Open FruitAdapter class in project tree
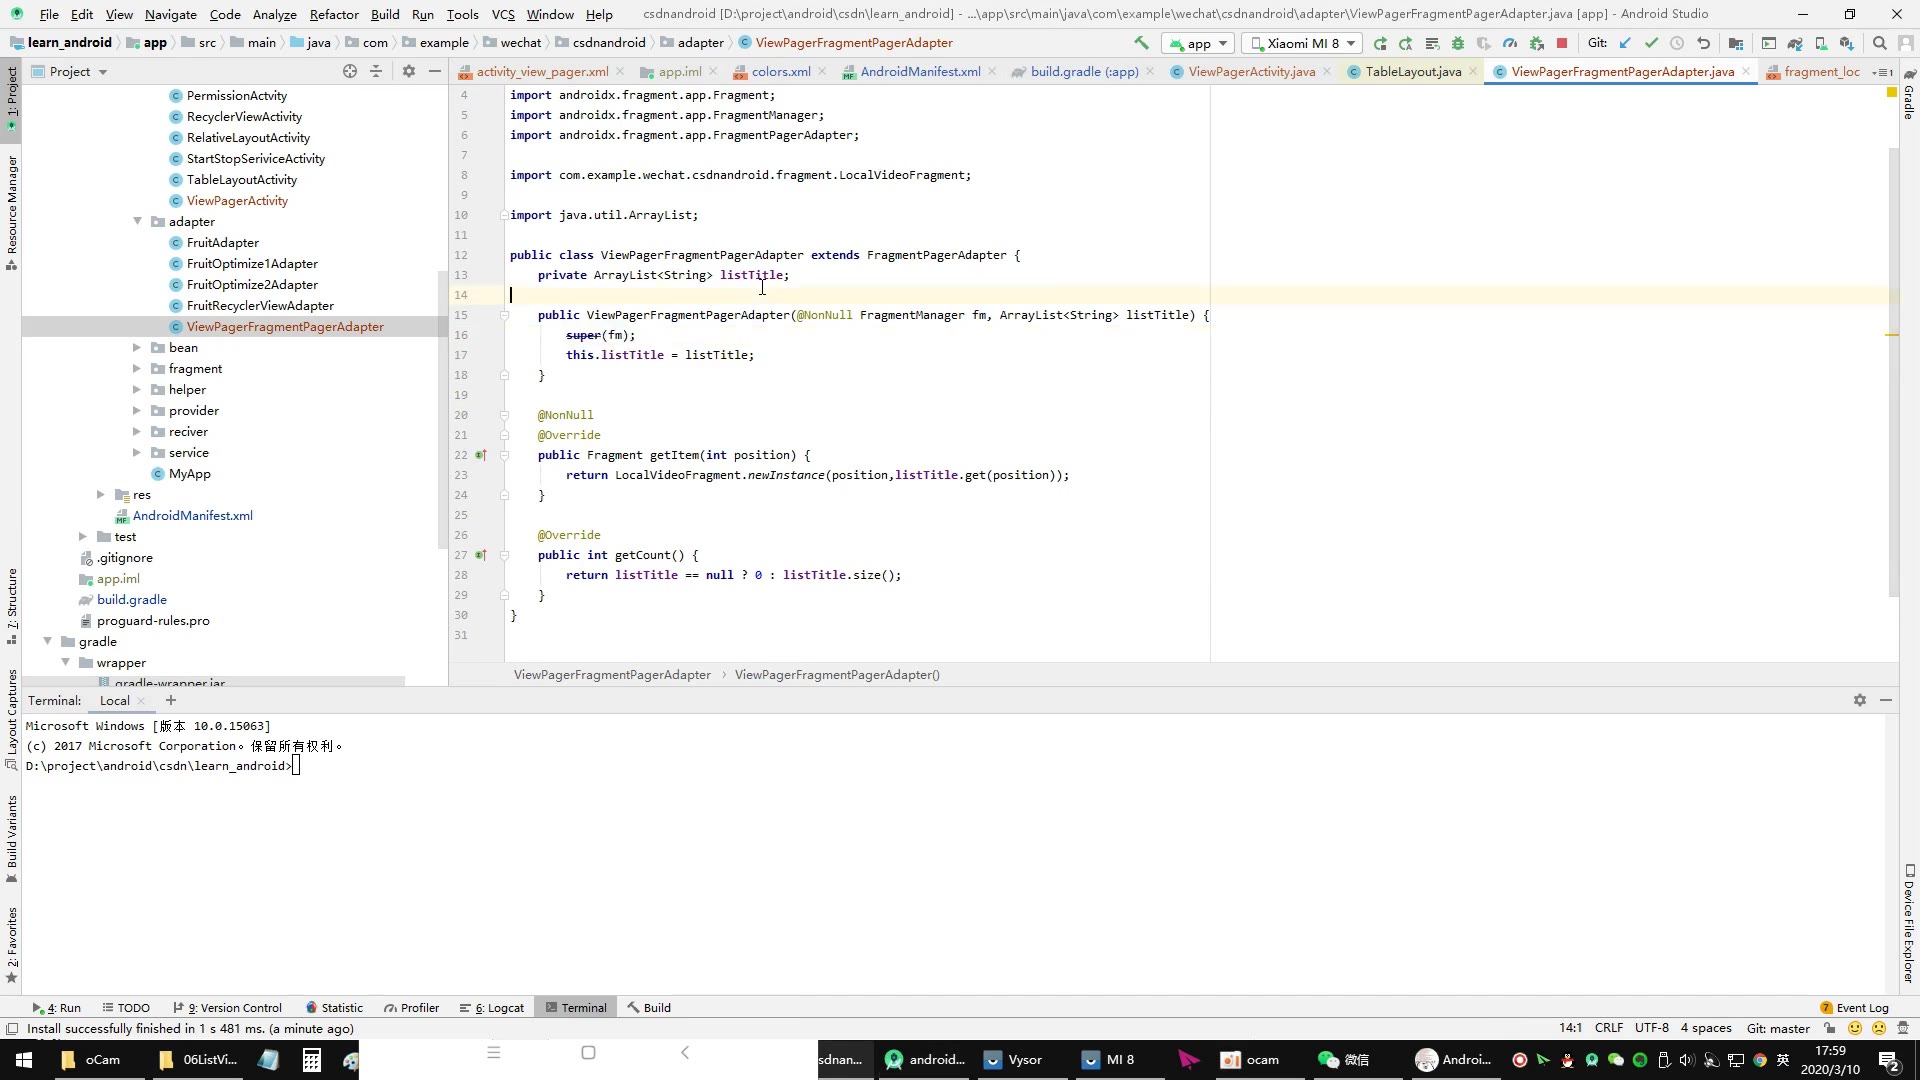The image size is (1920, 1080). pos(222,243)
